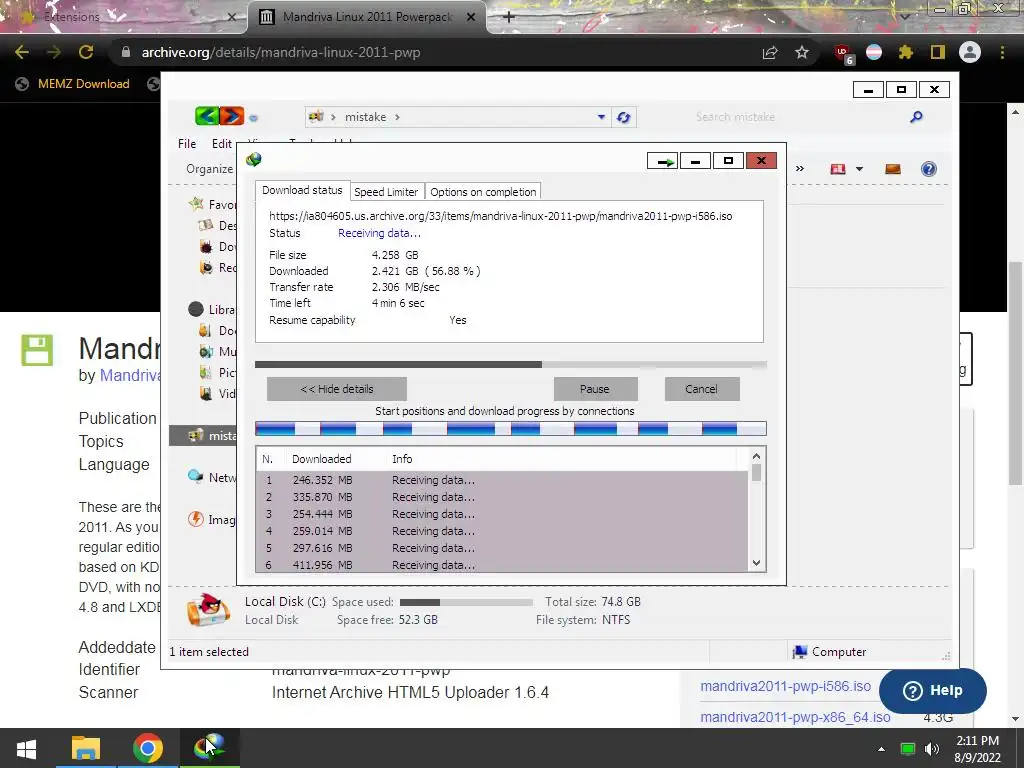Open File Explorer from taskbar
The height and width of the screenshot is (768, 1024).
coord(86,748)
